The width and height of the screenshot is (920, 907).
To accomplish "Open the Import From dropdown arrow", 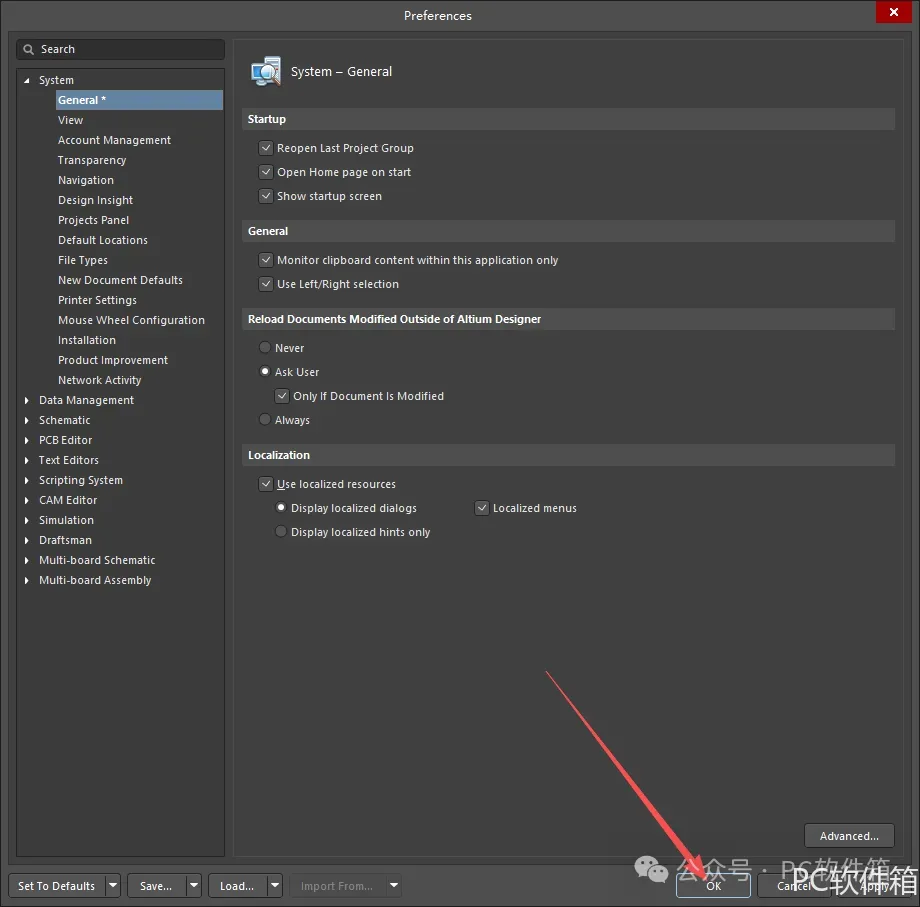I will click(x=394, y=885).
